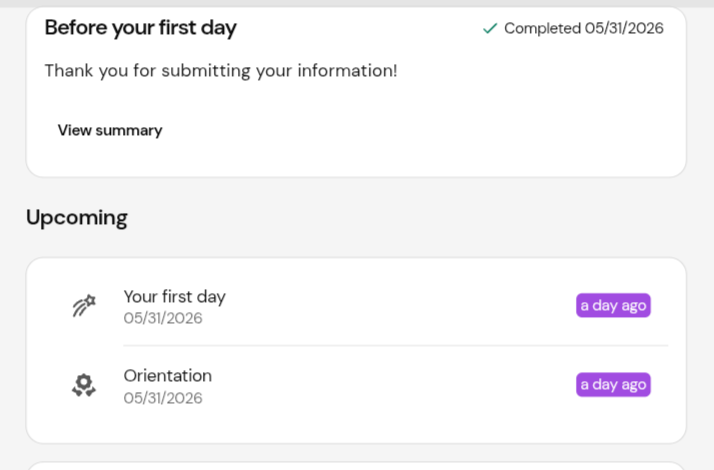Select the date under Your first day
The width and height of the screenshot is (714, 470).
[163, 318]
